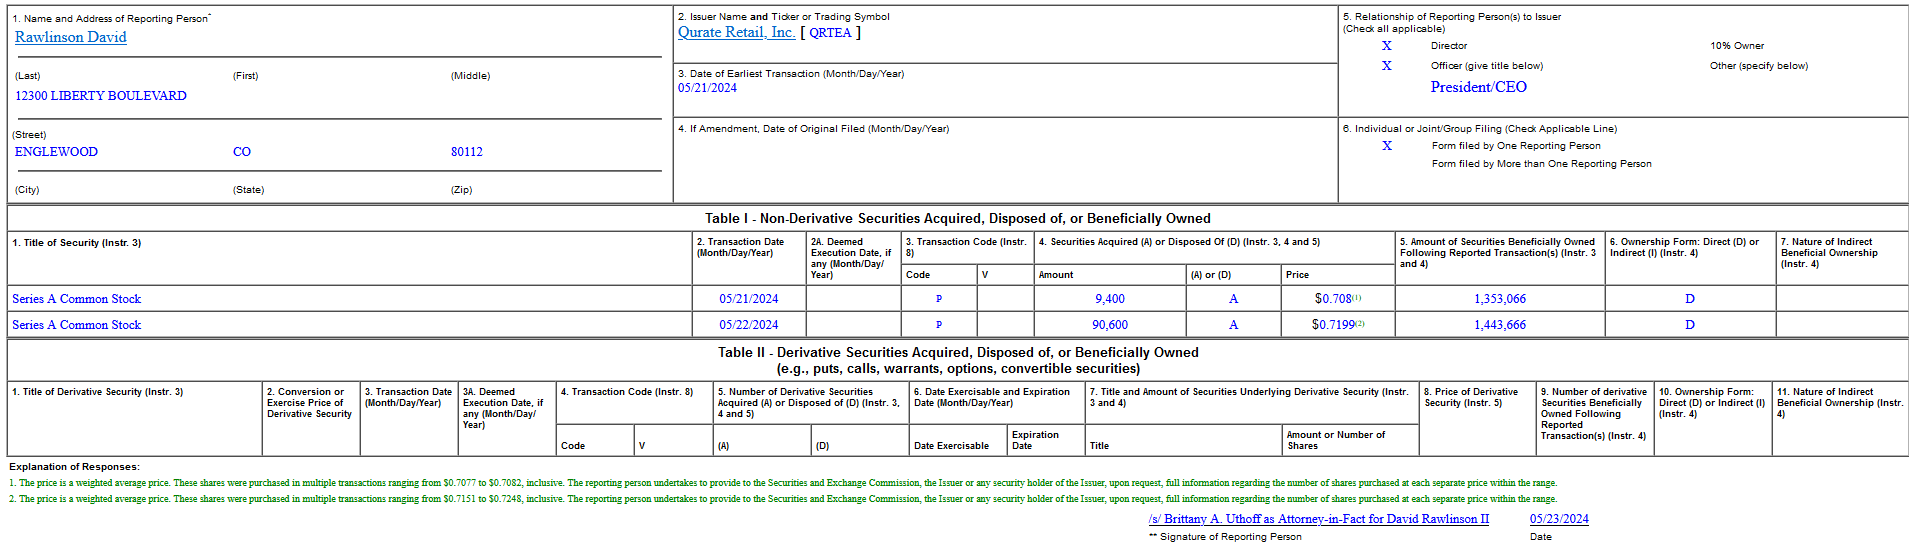
Task: Toggle Form filed by One Reporting Person mark
Action: click(1386, 146)
